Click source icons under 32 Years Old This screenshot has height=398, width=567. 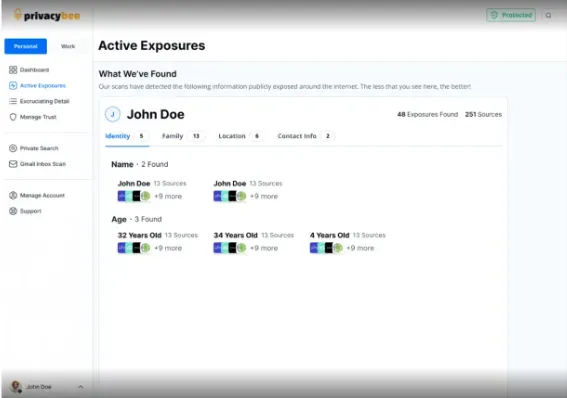click(x=134, y=248)
